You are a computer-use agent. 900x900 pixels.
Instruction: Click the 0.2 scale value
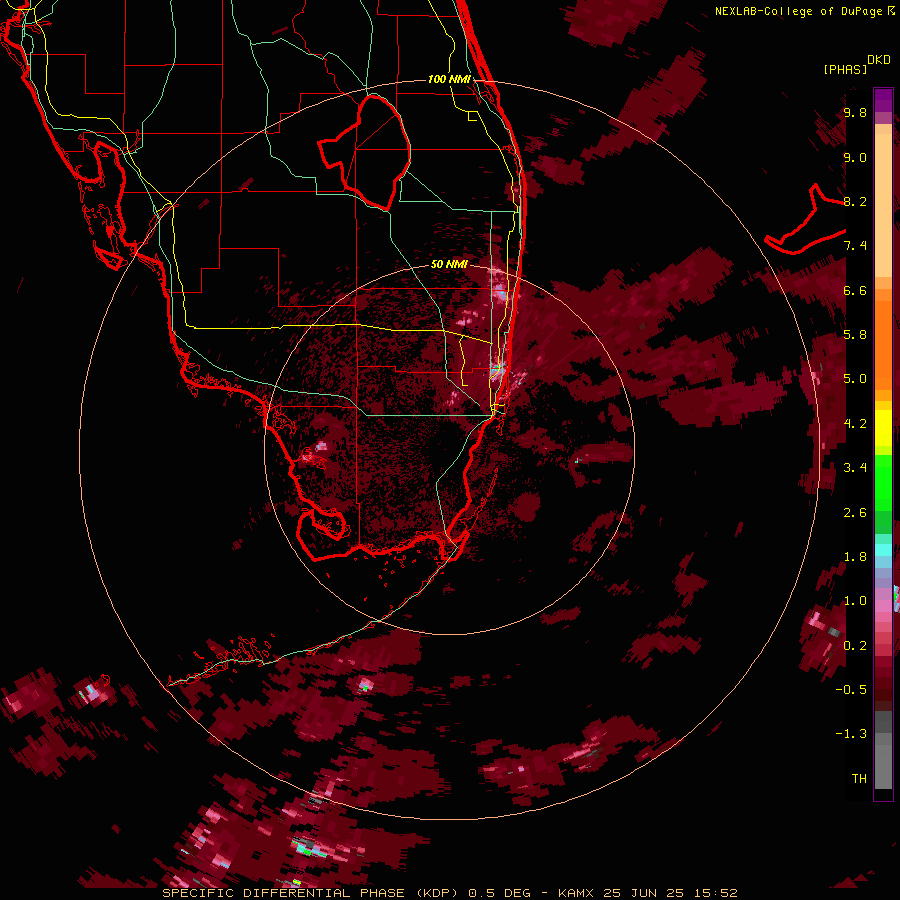pyautogui.click(x=855, y=646)
